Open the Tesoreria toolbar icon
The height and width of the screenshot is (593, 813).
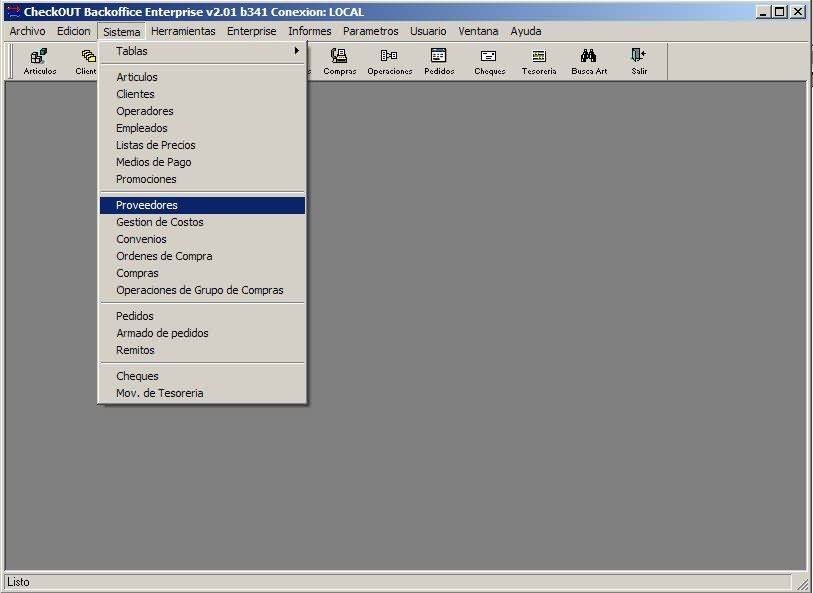pyautogui.click(x=539, y=62)
